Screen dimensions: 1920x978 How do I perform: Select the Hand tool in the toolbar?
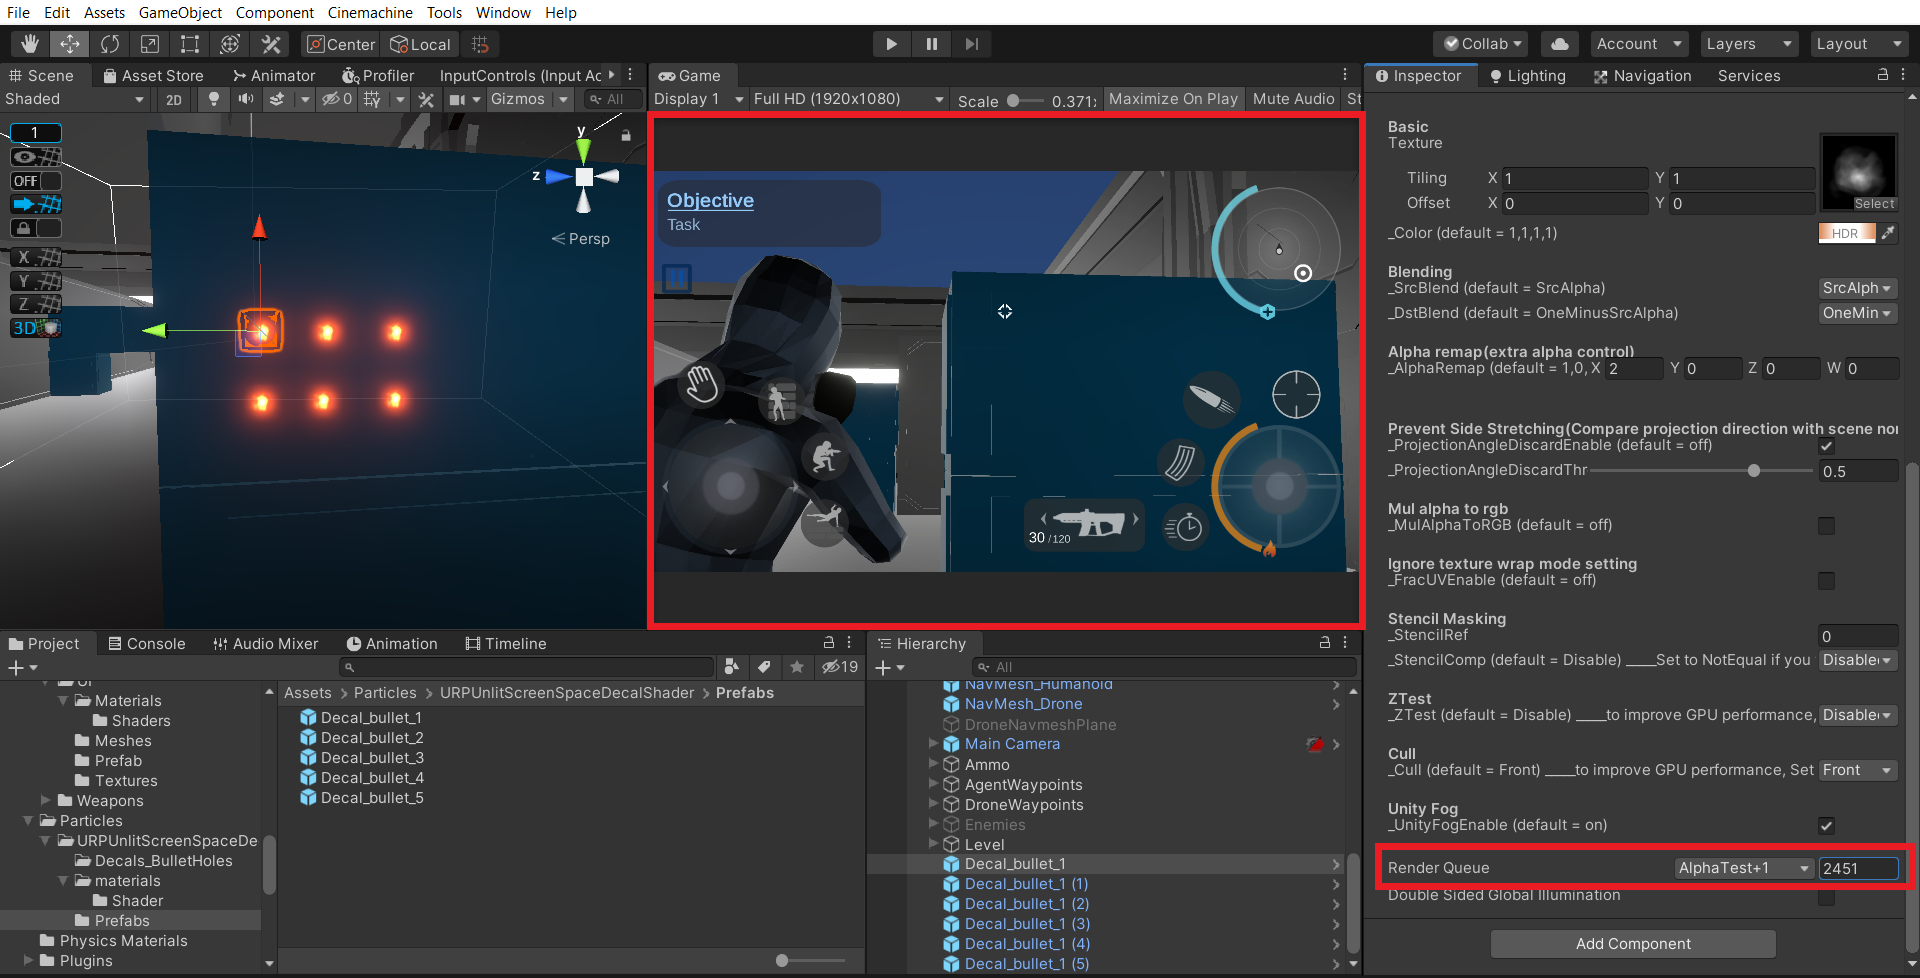pos(30,44)
